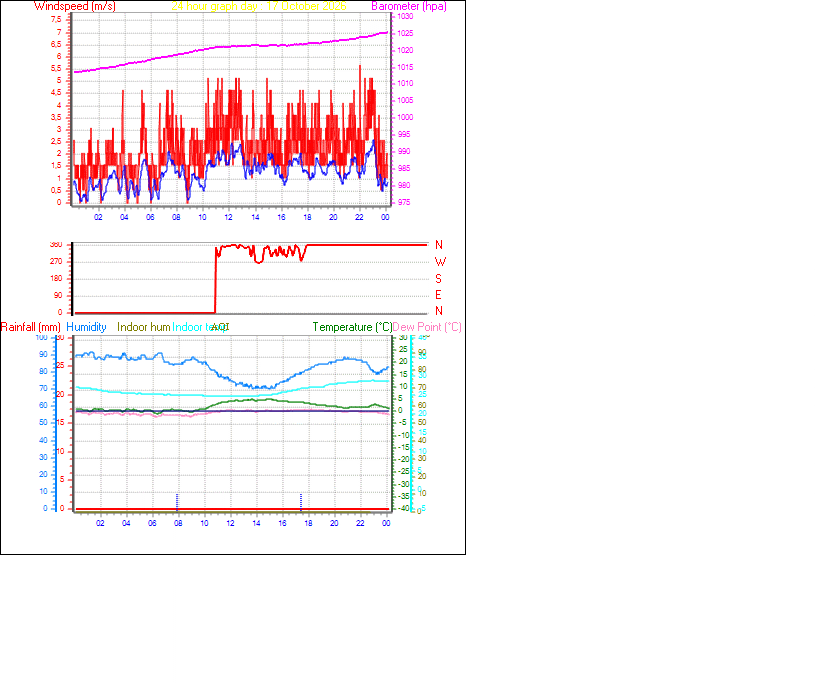The image size is (816, 683).
Task: Click the "Barometer (hpa)" axis title
Action: tap(409, 6)
